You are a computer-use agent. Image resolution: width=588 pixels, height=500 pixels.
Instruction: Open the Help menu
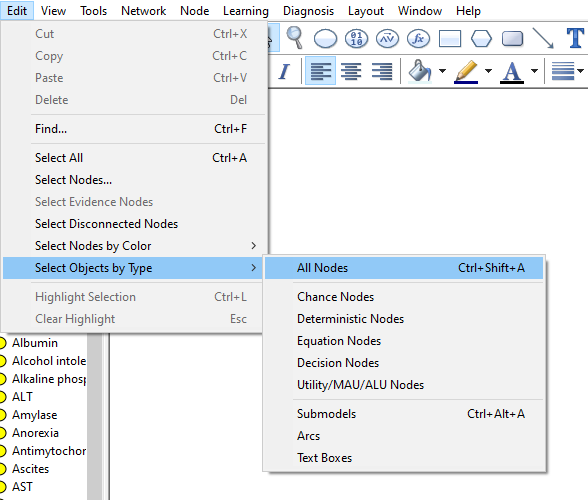pyautogui.click(x=468, y=11)
